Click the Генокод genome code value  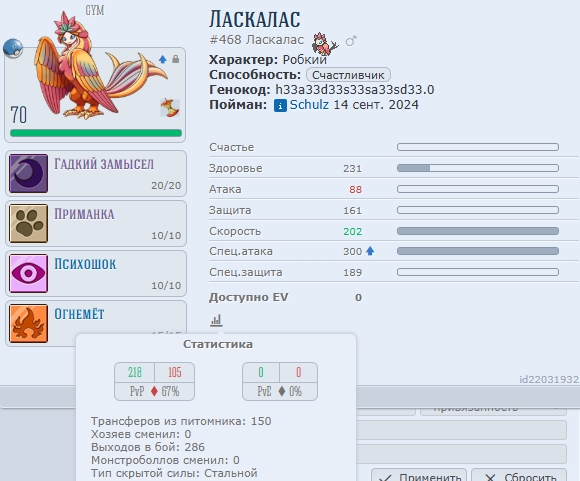(355, 90)
